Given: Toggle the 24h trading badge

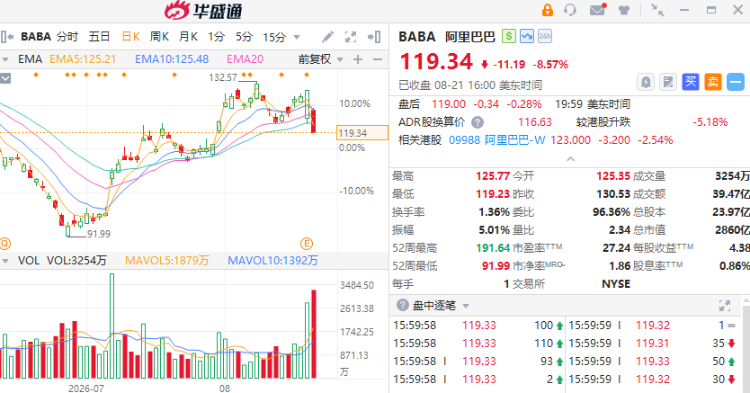Looking at the screenshot, I should pyautogui.click(x=545, y=36).
